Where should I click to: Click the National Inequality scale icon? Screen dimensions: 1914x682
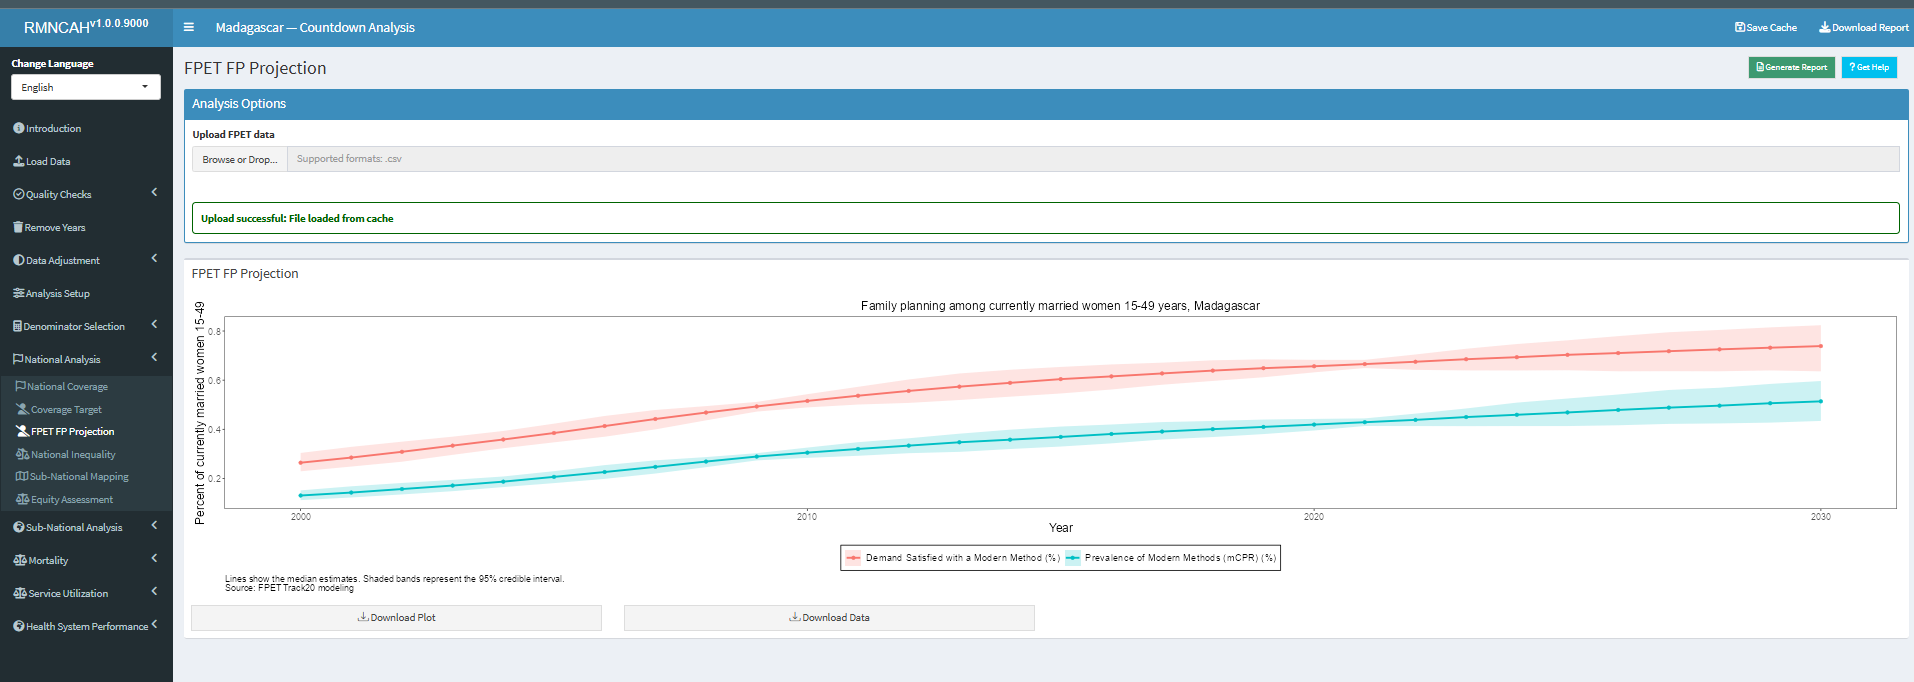click(23, 454)
